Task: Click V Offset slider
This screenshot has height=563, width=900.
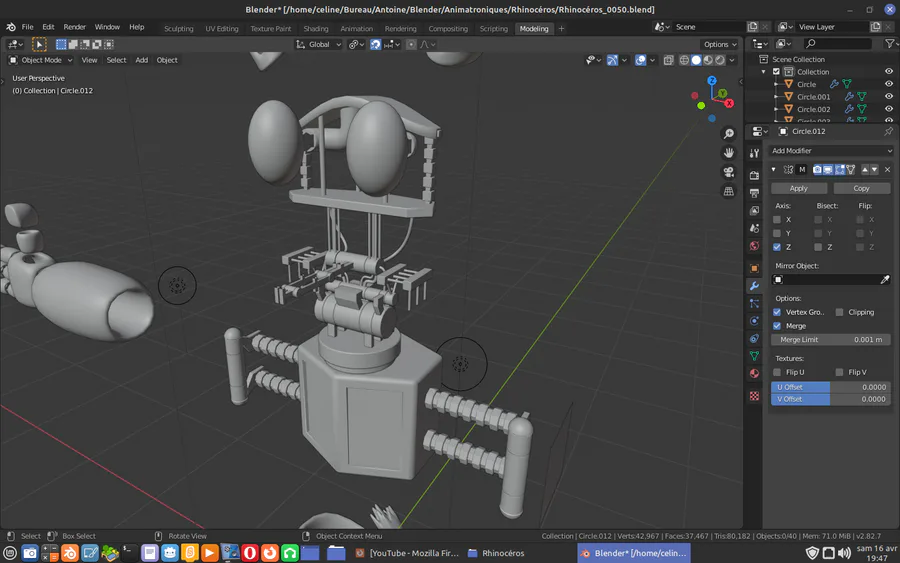Action: coord(831,399)
